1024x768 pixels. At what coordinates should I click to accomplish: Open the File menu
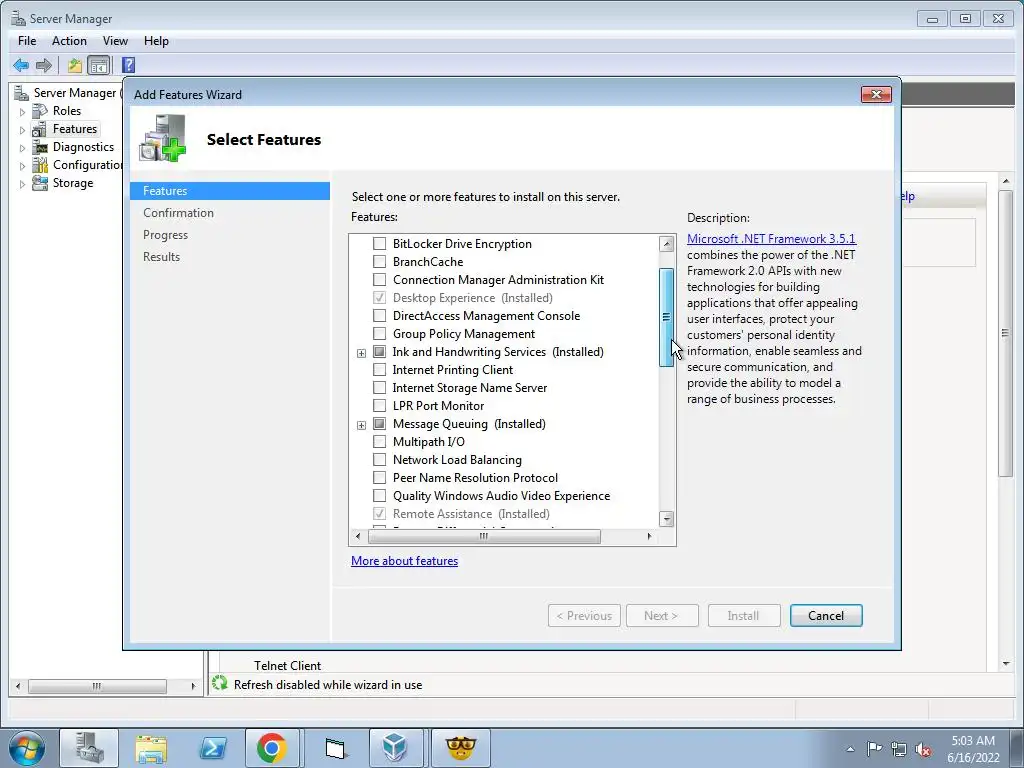coord(27,40)
